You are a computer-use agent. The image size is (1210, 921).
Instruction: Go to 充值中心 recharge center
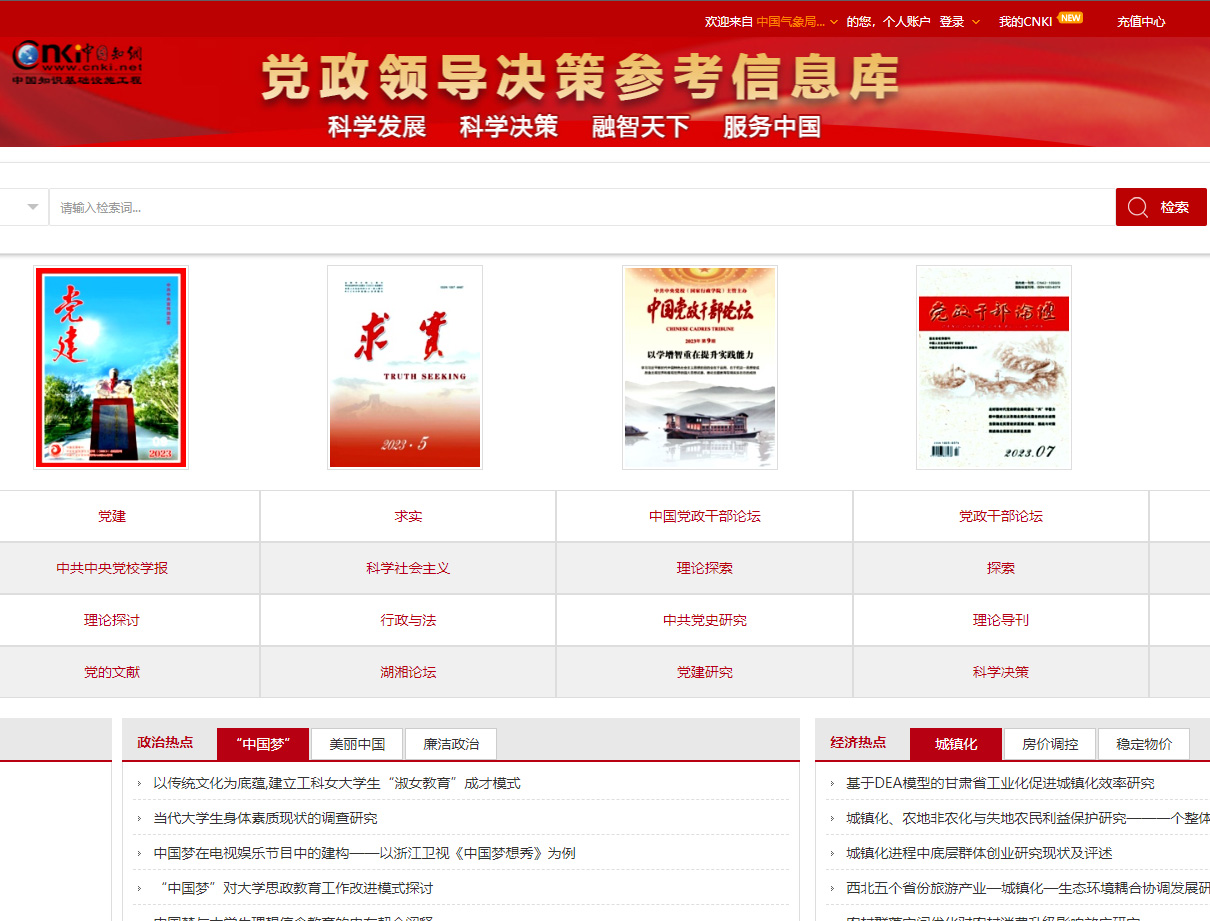(1141, 22)
